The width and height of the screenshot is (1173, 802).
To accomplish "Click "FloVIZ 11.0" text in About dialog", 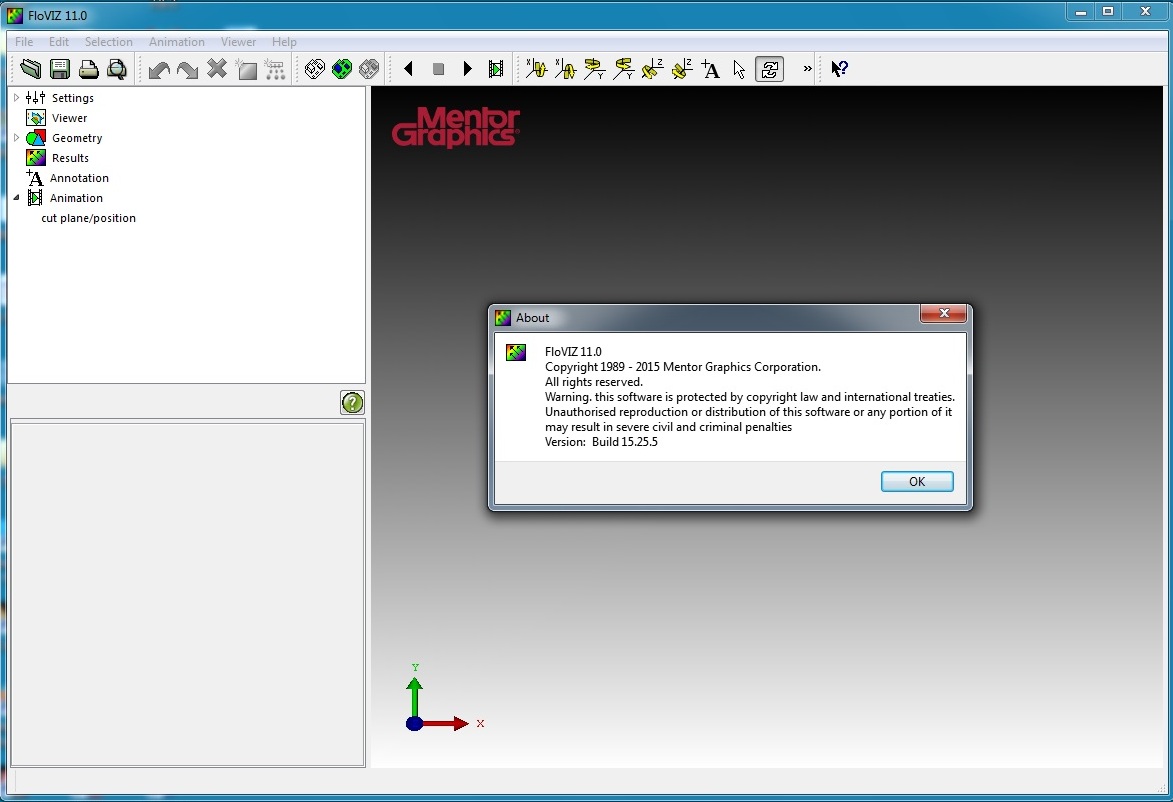I will 573,352.
